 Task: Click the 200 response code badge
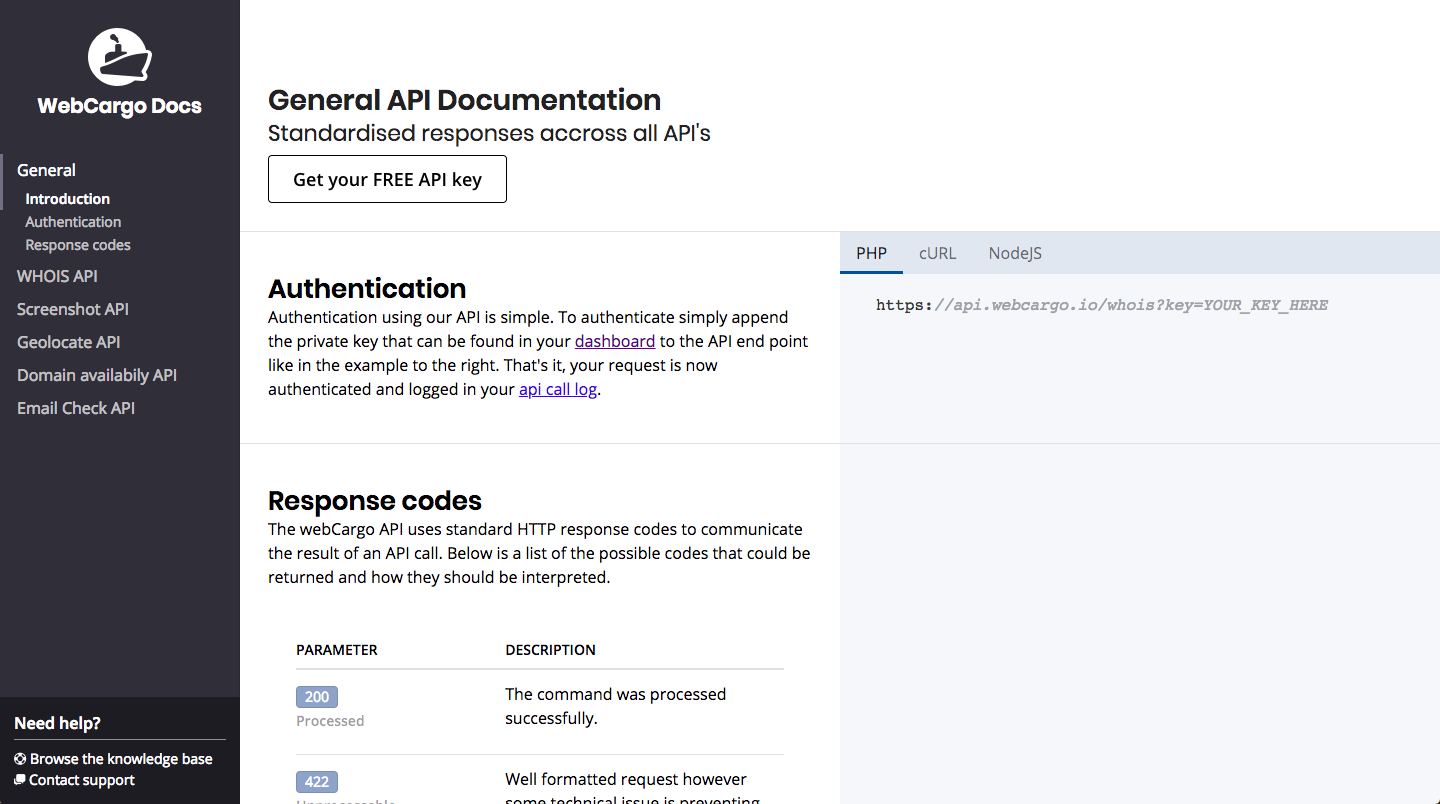coord(317,697)
